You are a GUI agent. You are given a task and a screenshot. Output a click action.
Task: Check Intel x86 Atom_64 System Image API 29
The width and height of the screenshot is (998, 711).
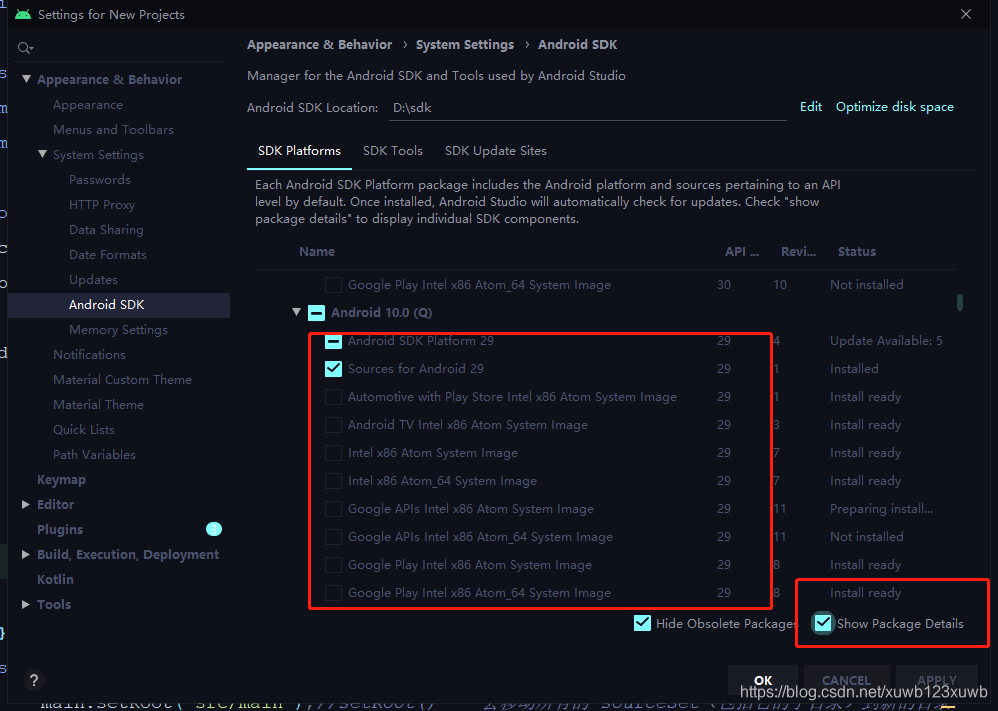point(333,481)
